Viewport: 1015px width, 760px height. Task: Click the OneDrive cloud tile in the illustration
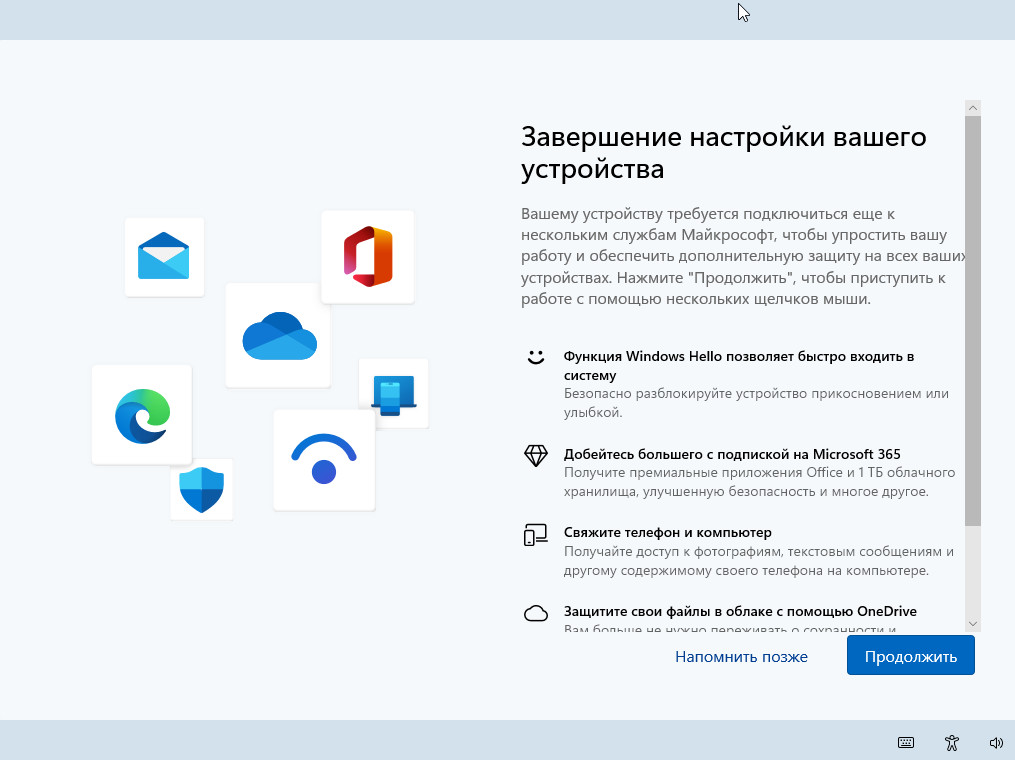(x=278, y=335)
